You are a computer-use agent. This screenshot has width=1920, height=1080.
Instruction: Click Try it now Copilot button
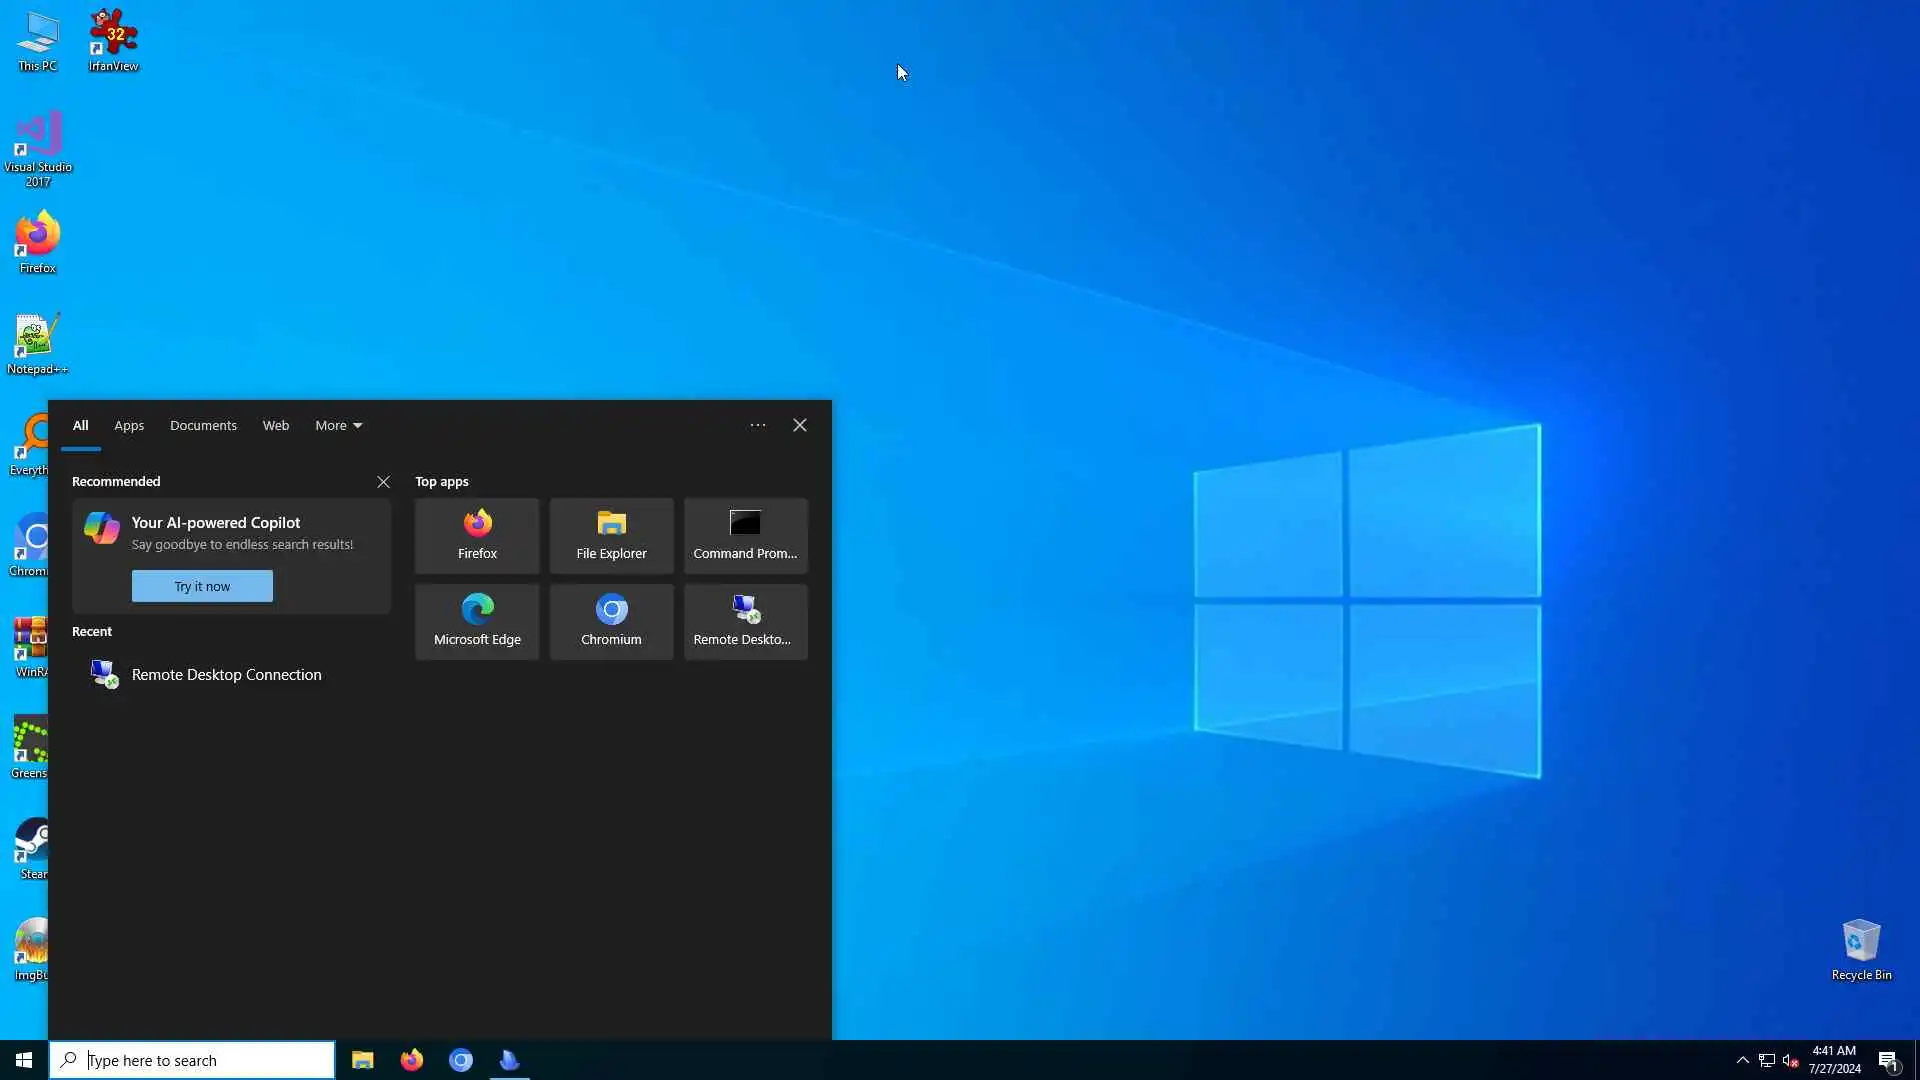coord(202,586)
